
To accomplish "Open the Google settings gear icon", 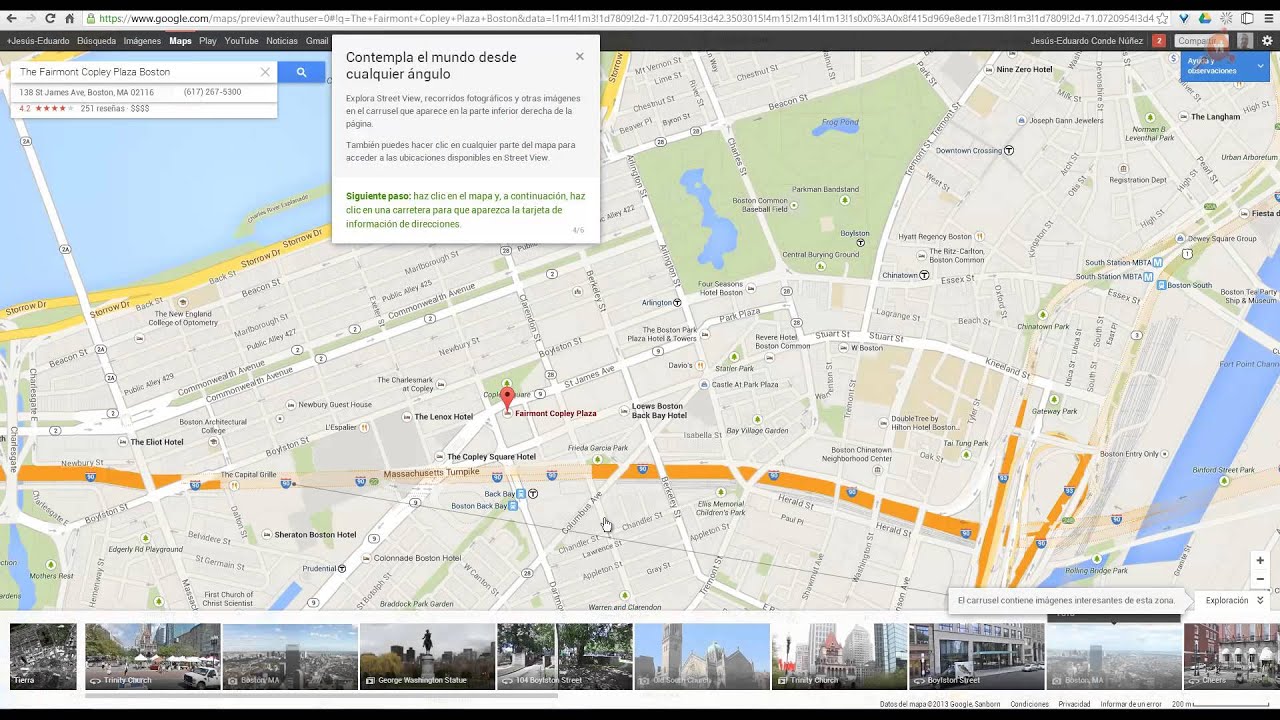I will pyautogui.click(x=1267, y=41).
